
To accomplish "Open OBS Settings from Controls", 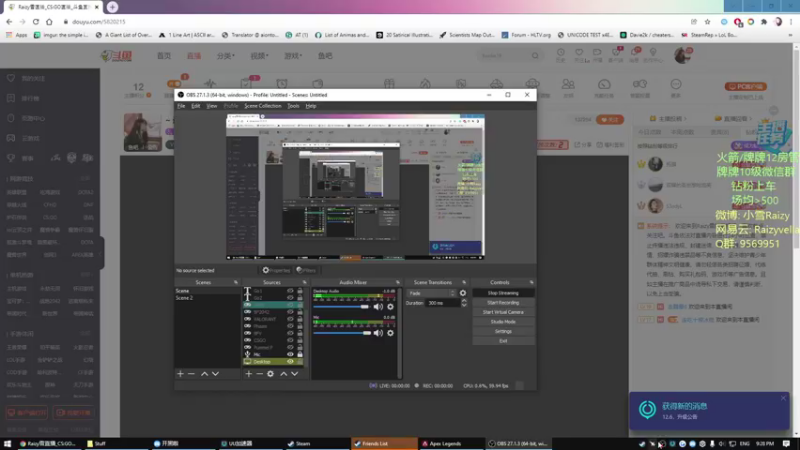I will click(x=503, y=331).
